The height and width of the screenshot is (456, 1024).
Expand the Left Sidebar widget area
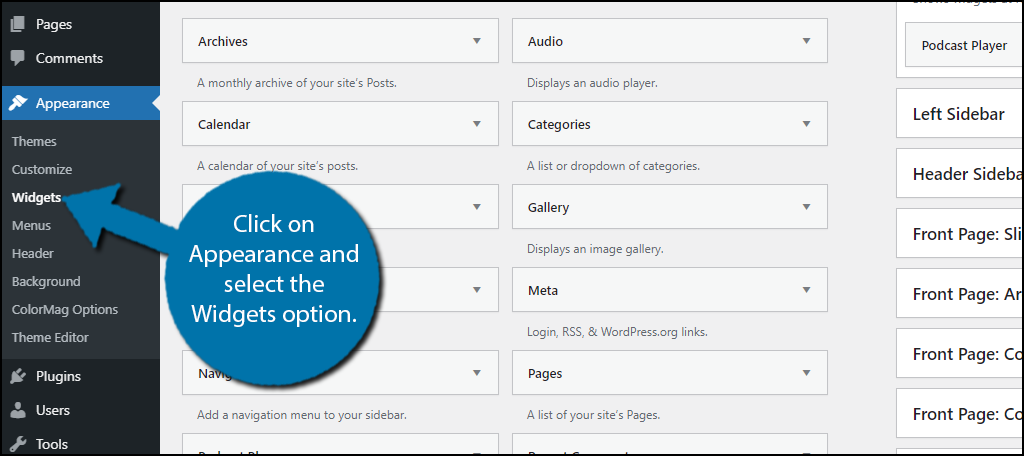pyautogui.click(x=959, y=114)
